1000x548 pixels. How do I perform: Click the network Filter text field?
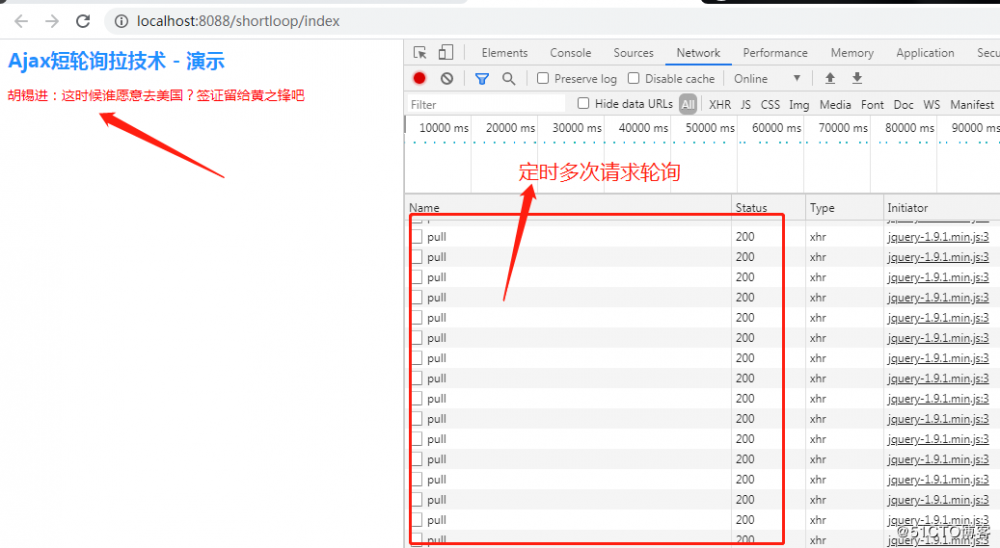[486, 104]
